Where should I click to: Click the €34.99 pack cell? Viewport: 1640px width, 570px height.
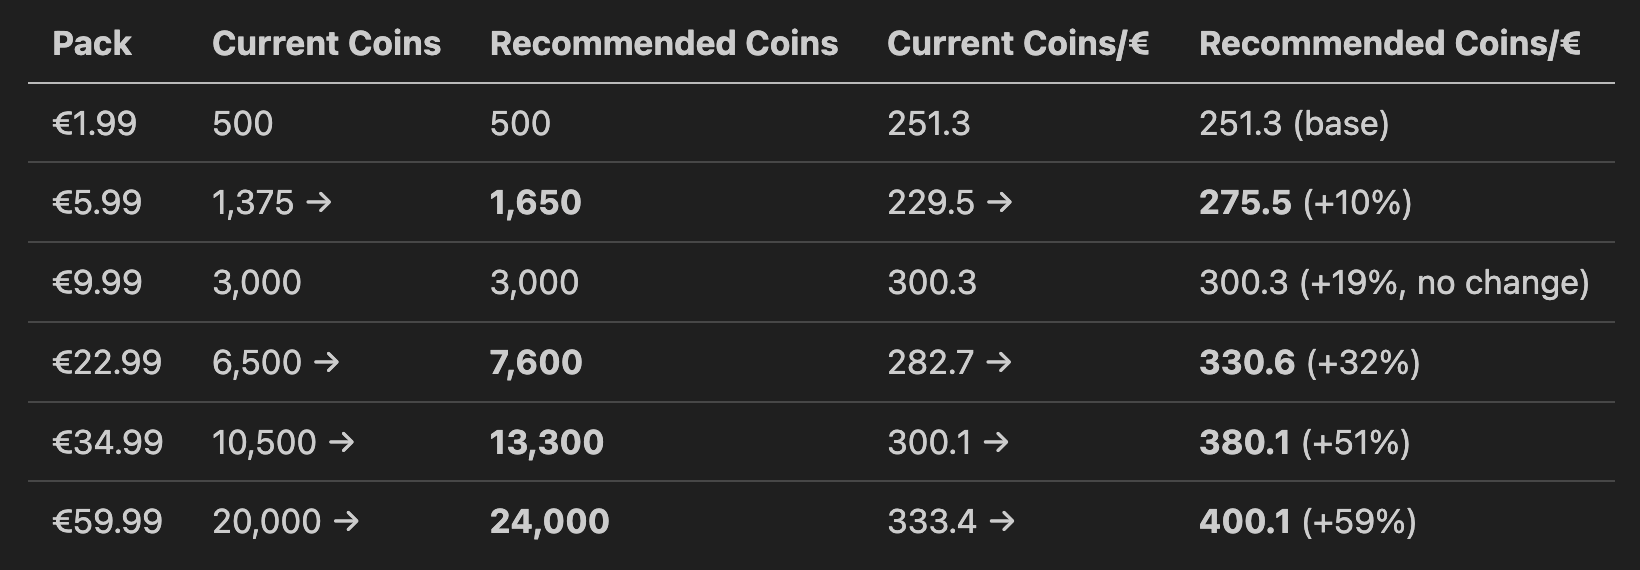[108, 442]
